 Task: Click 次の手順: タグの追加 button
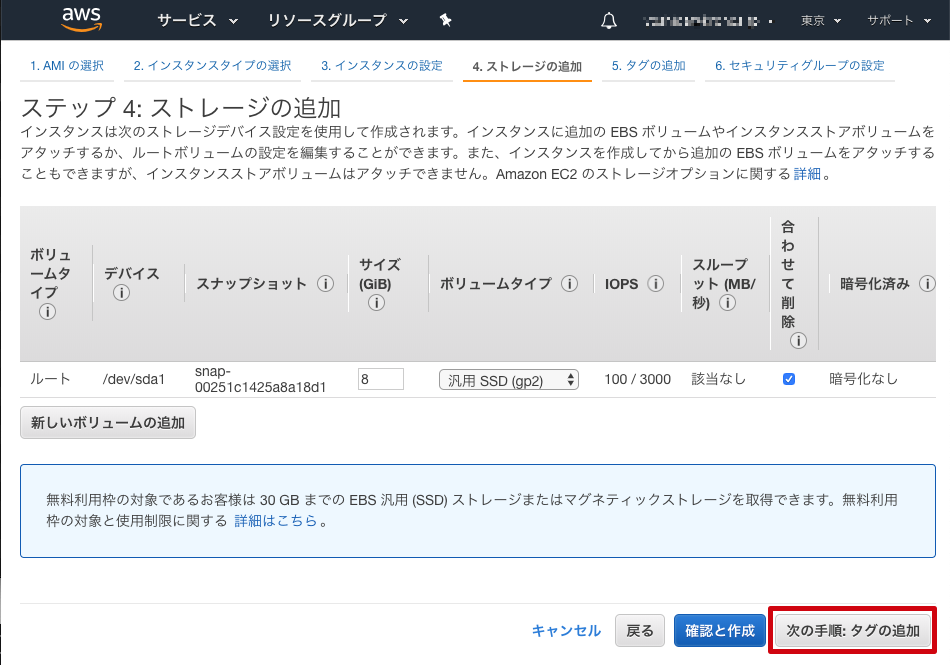[852, 631]
